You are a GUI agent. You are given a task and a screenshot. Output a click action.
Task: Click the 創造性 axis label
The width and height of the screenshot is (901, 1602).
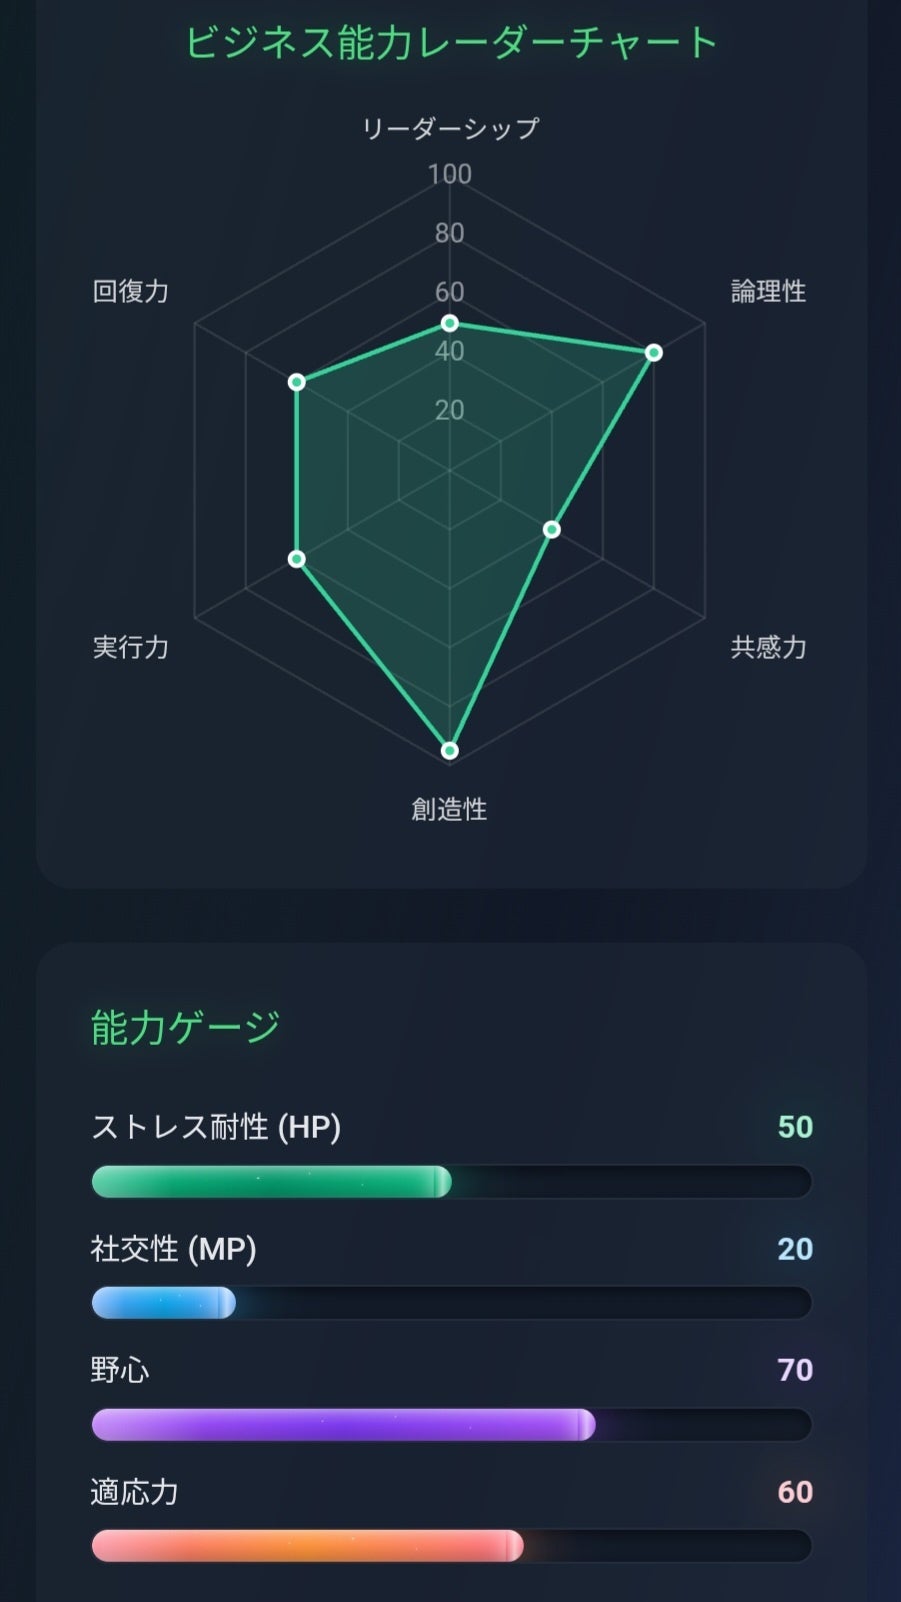coord(450,809)
